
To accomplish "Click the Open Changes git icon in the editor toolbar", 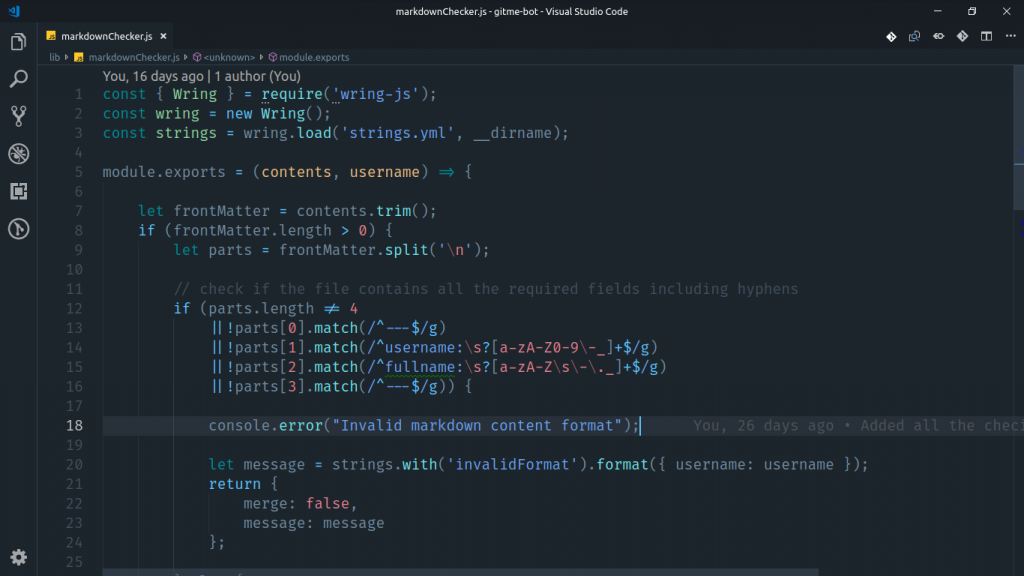I will [891, 35].
